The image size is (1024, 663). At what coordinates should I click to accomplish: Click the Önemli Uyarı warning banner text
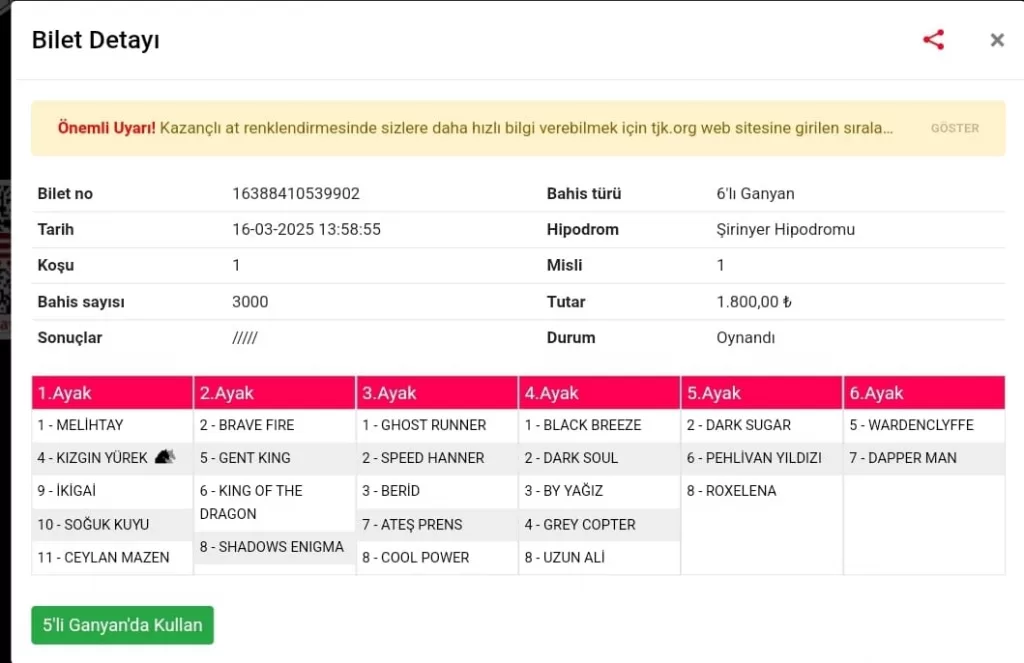tap(475, 128)
